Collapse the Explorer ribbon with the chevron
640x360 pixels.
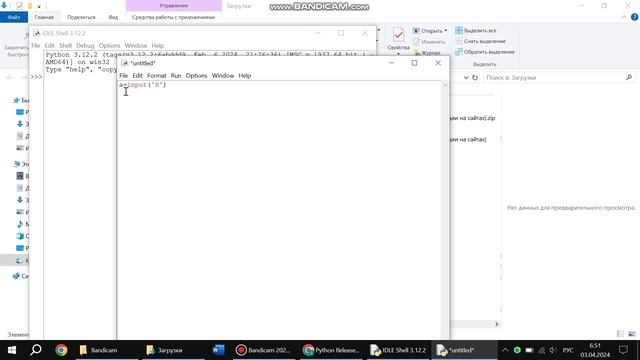[624, 17]
